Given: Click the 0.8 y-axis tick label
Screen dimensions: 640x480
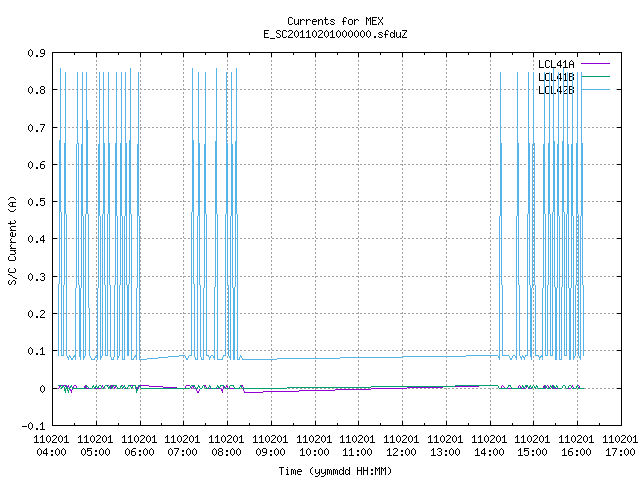Looking at the screenshot, I should 36,90.
